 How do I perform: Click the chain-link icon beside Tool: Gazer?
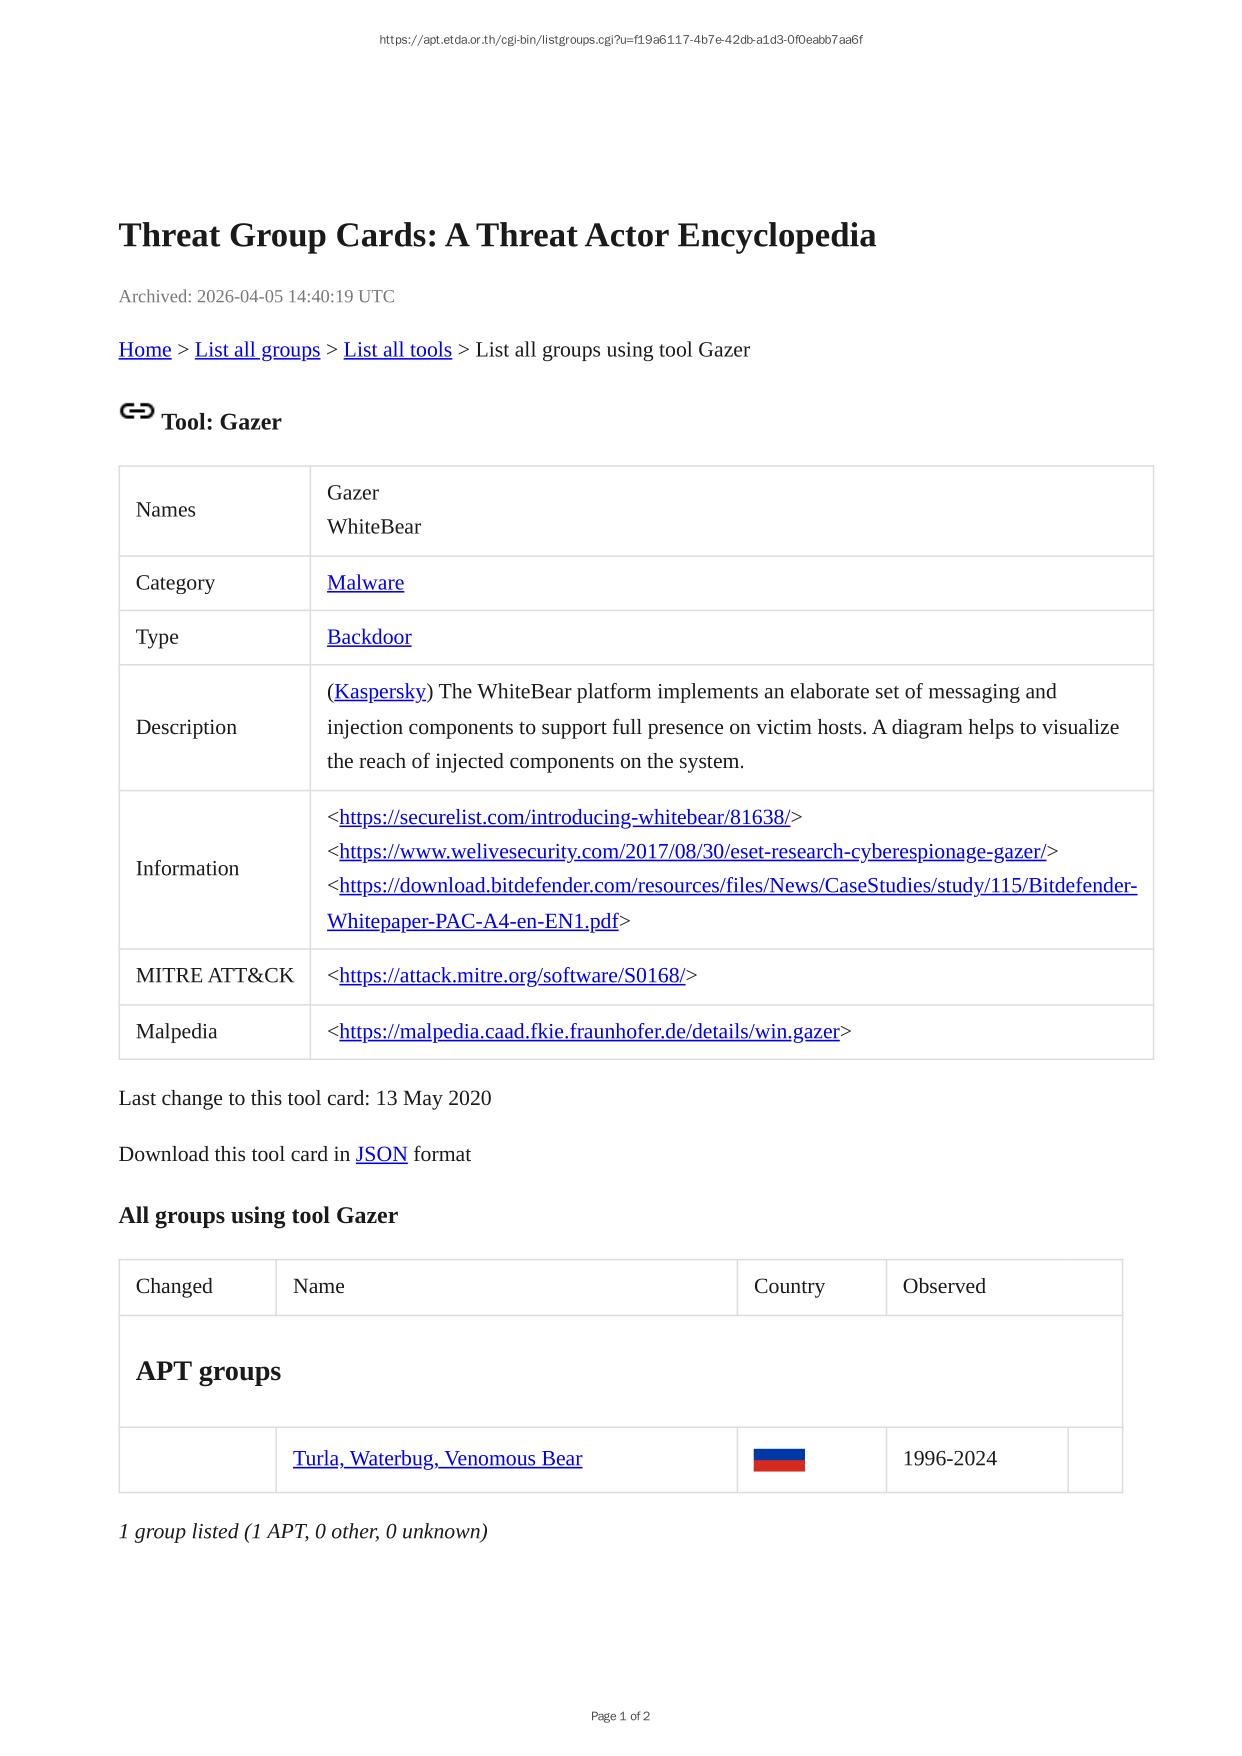tap(137, 412)
